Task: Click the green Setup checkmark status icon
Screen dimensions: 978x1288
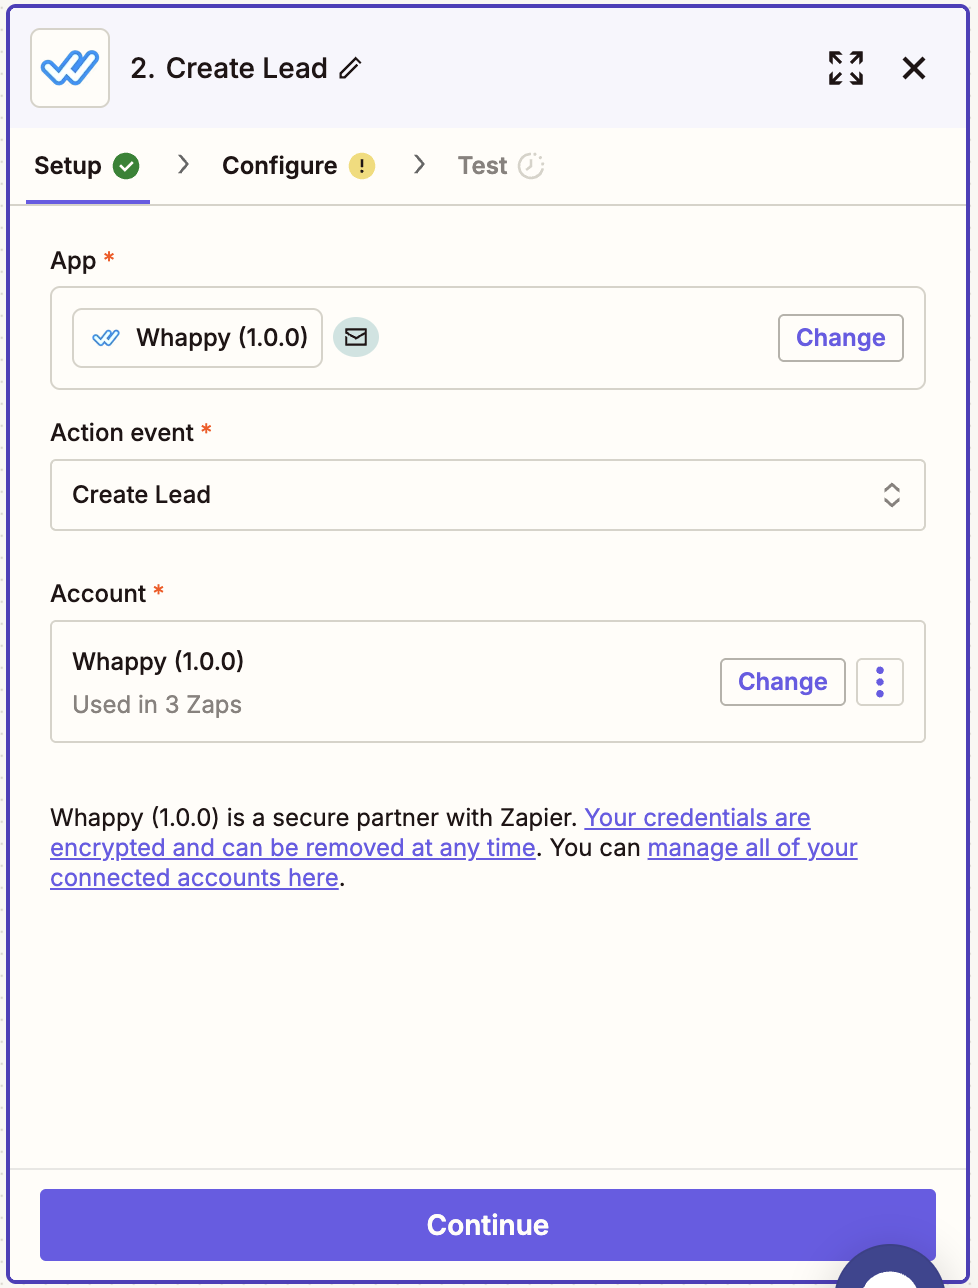Action: 126,166
